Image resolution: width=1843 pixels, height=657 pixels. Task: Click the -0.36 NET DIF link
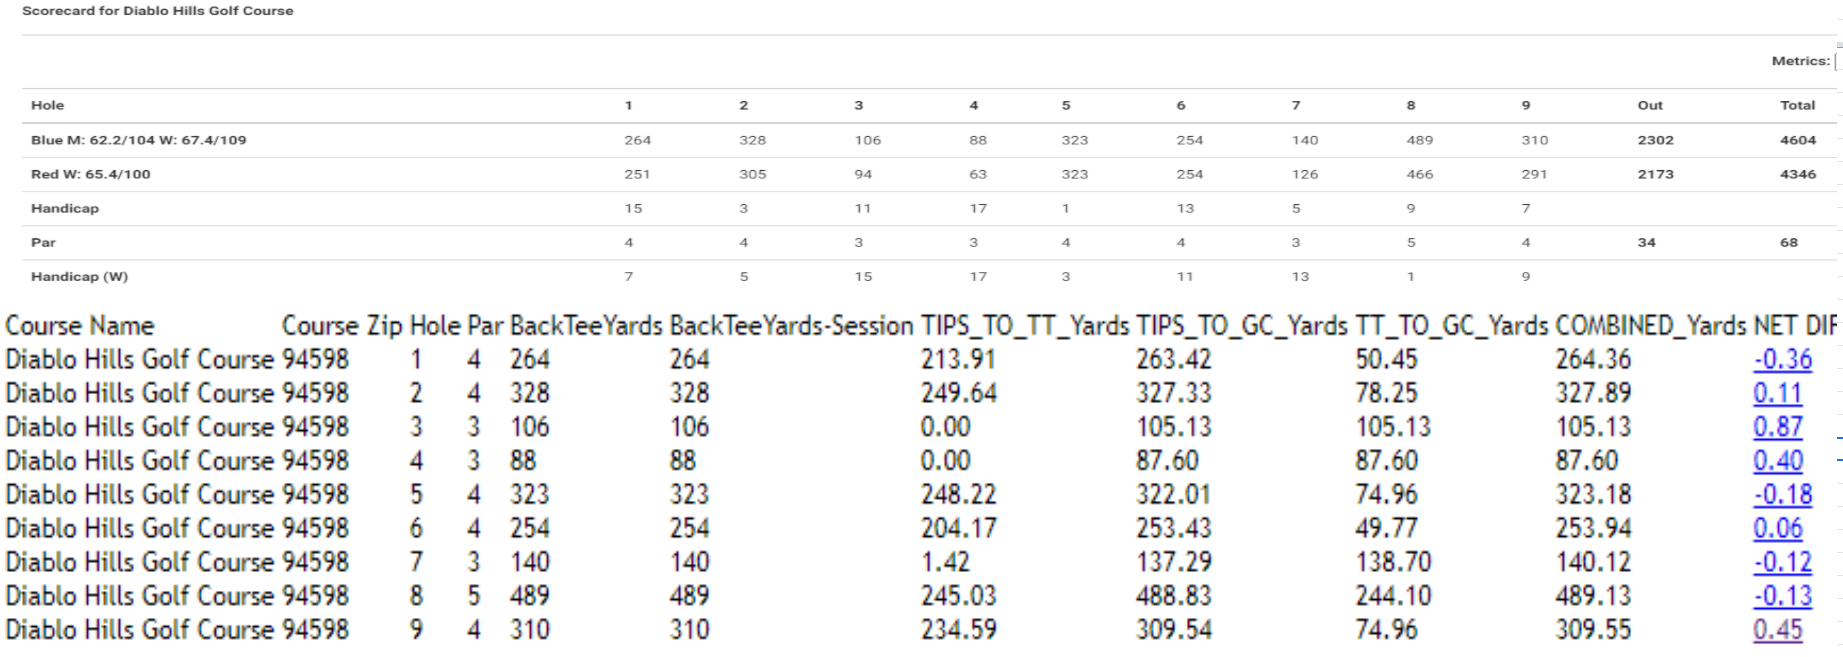tap(1782, 360)
